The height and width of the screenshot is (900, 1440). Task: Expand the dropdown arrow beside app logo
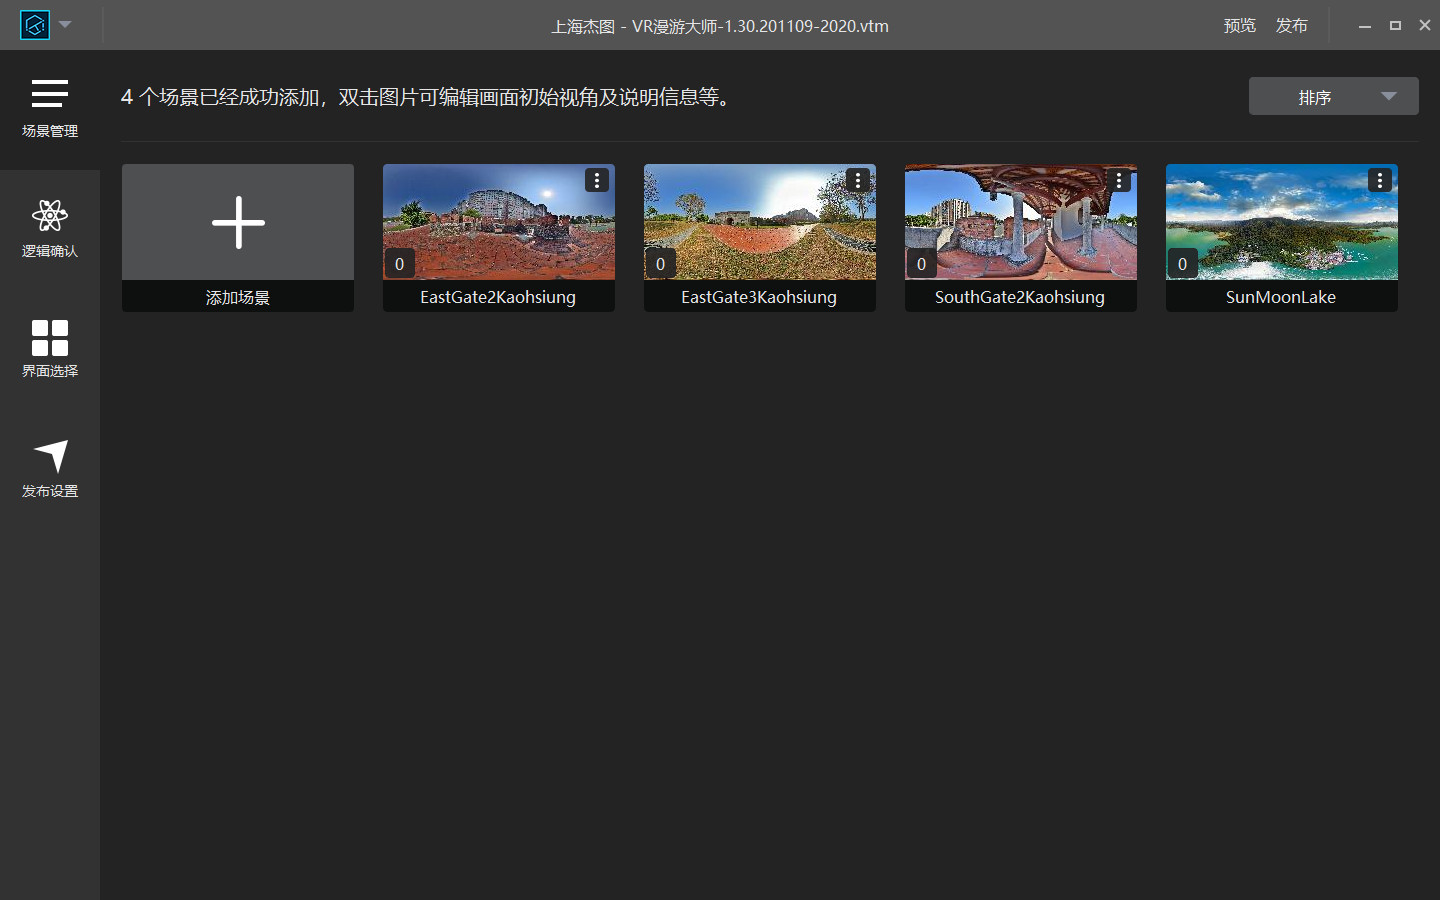[66, 25]
